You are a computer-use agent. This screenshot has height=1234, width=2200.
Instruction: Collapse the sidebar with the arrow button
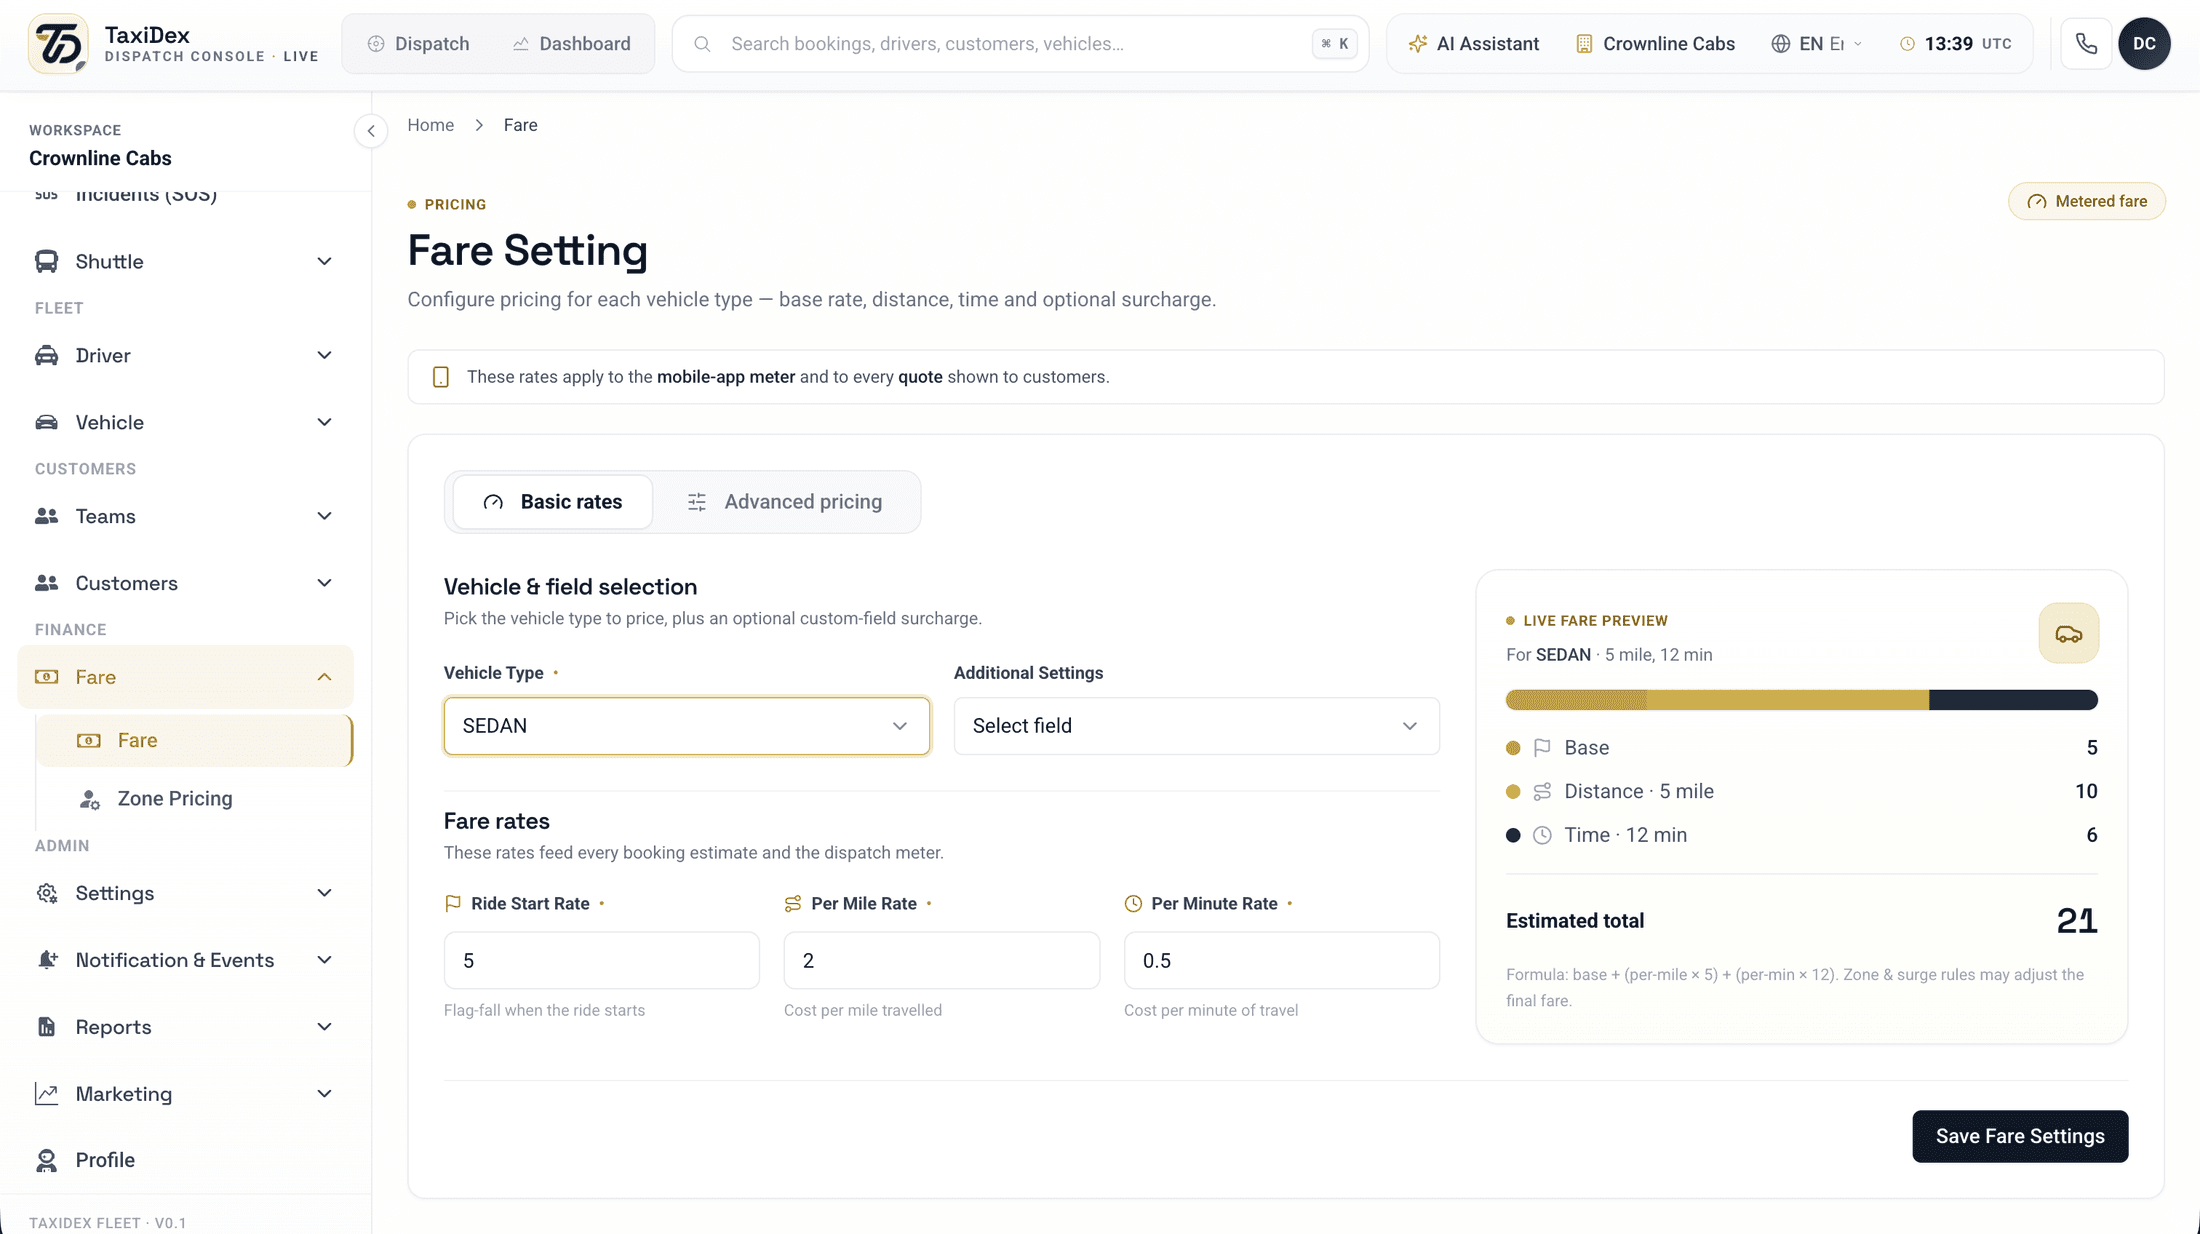click(x=371, y=131)
